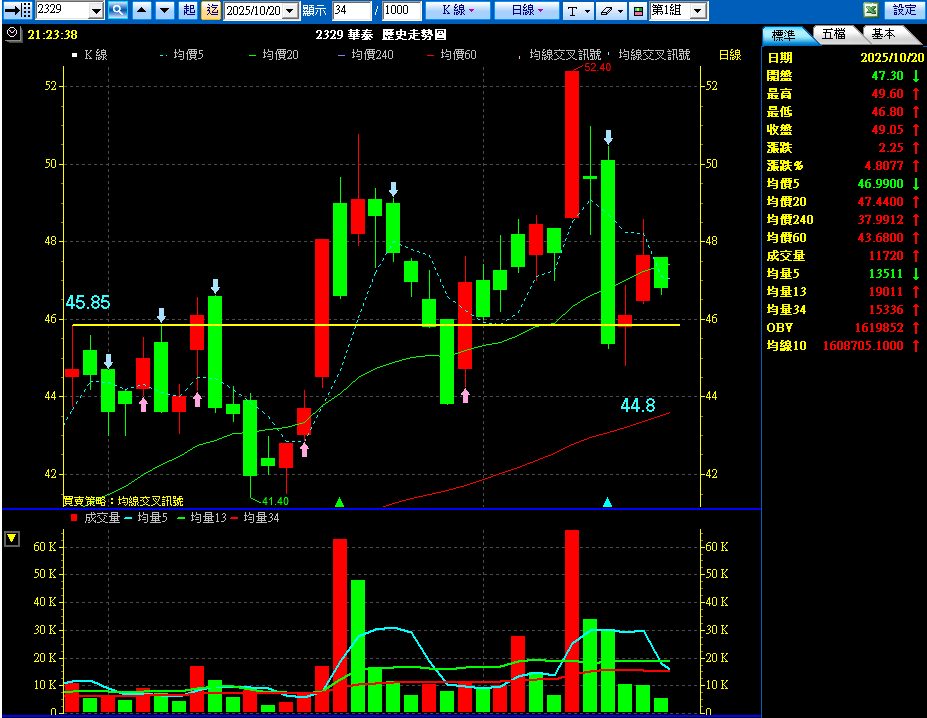Expand the text tool dropdown arrow
This screenshot has height=718, width=927.
(x=587, y=11)
